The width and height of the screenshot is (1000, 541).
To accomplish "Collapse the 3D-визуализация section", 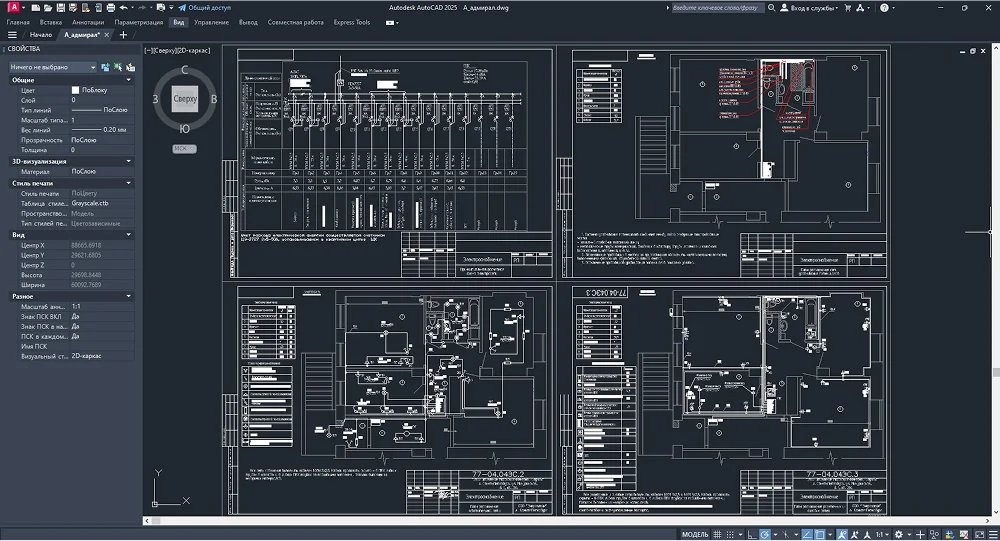I will pyautogui.click(x=128, y=161).
